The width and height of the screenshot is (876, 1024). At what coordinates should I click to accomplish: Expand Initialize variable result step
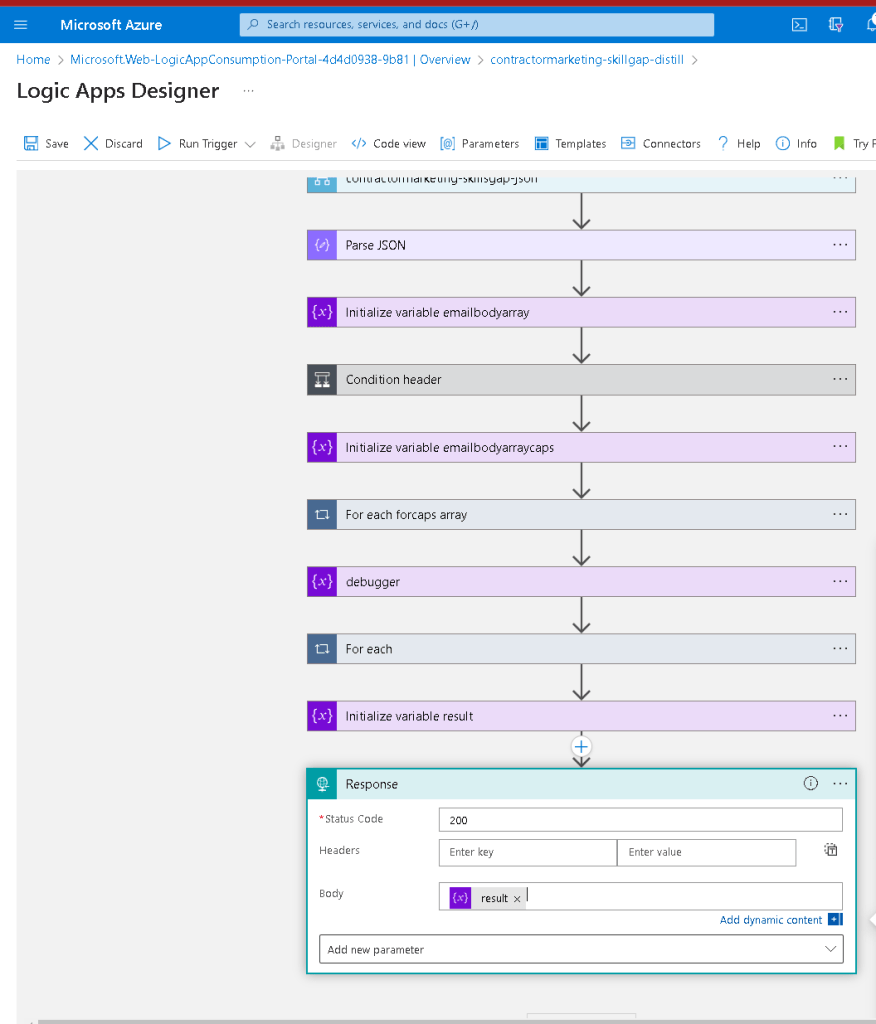(581, 716)
